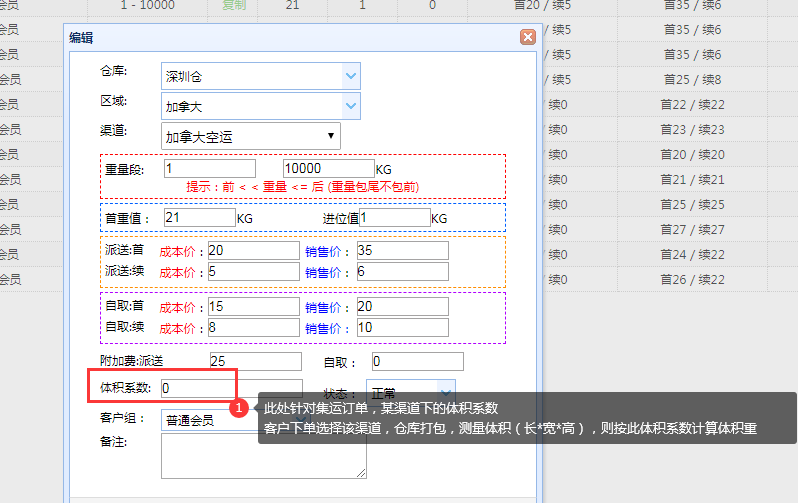Click the 附加费:派送 field with 25

pyautogui.click(x=255, y=361)
